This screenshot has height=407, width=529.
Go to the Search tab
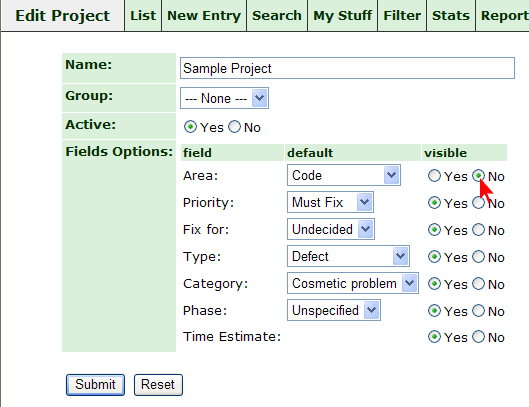(277, 16)
